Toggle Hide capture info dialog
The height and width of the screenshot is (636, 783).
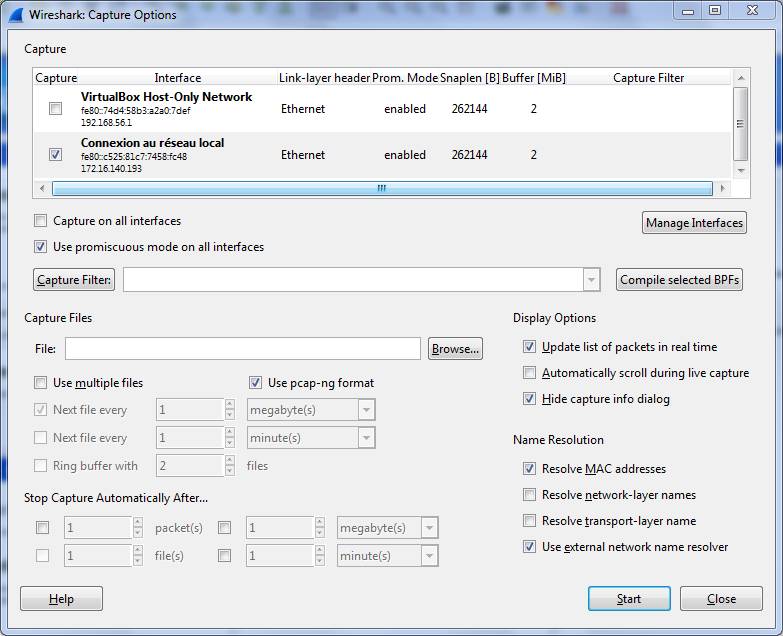pyautogui.click(x=529, y=398)
